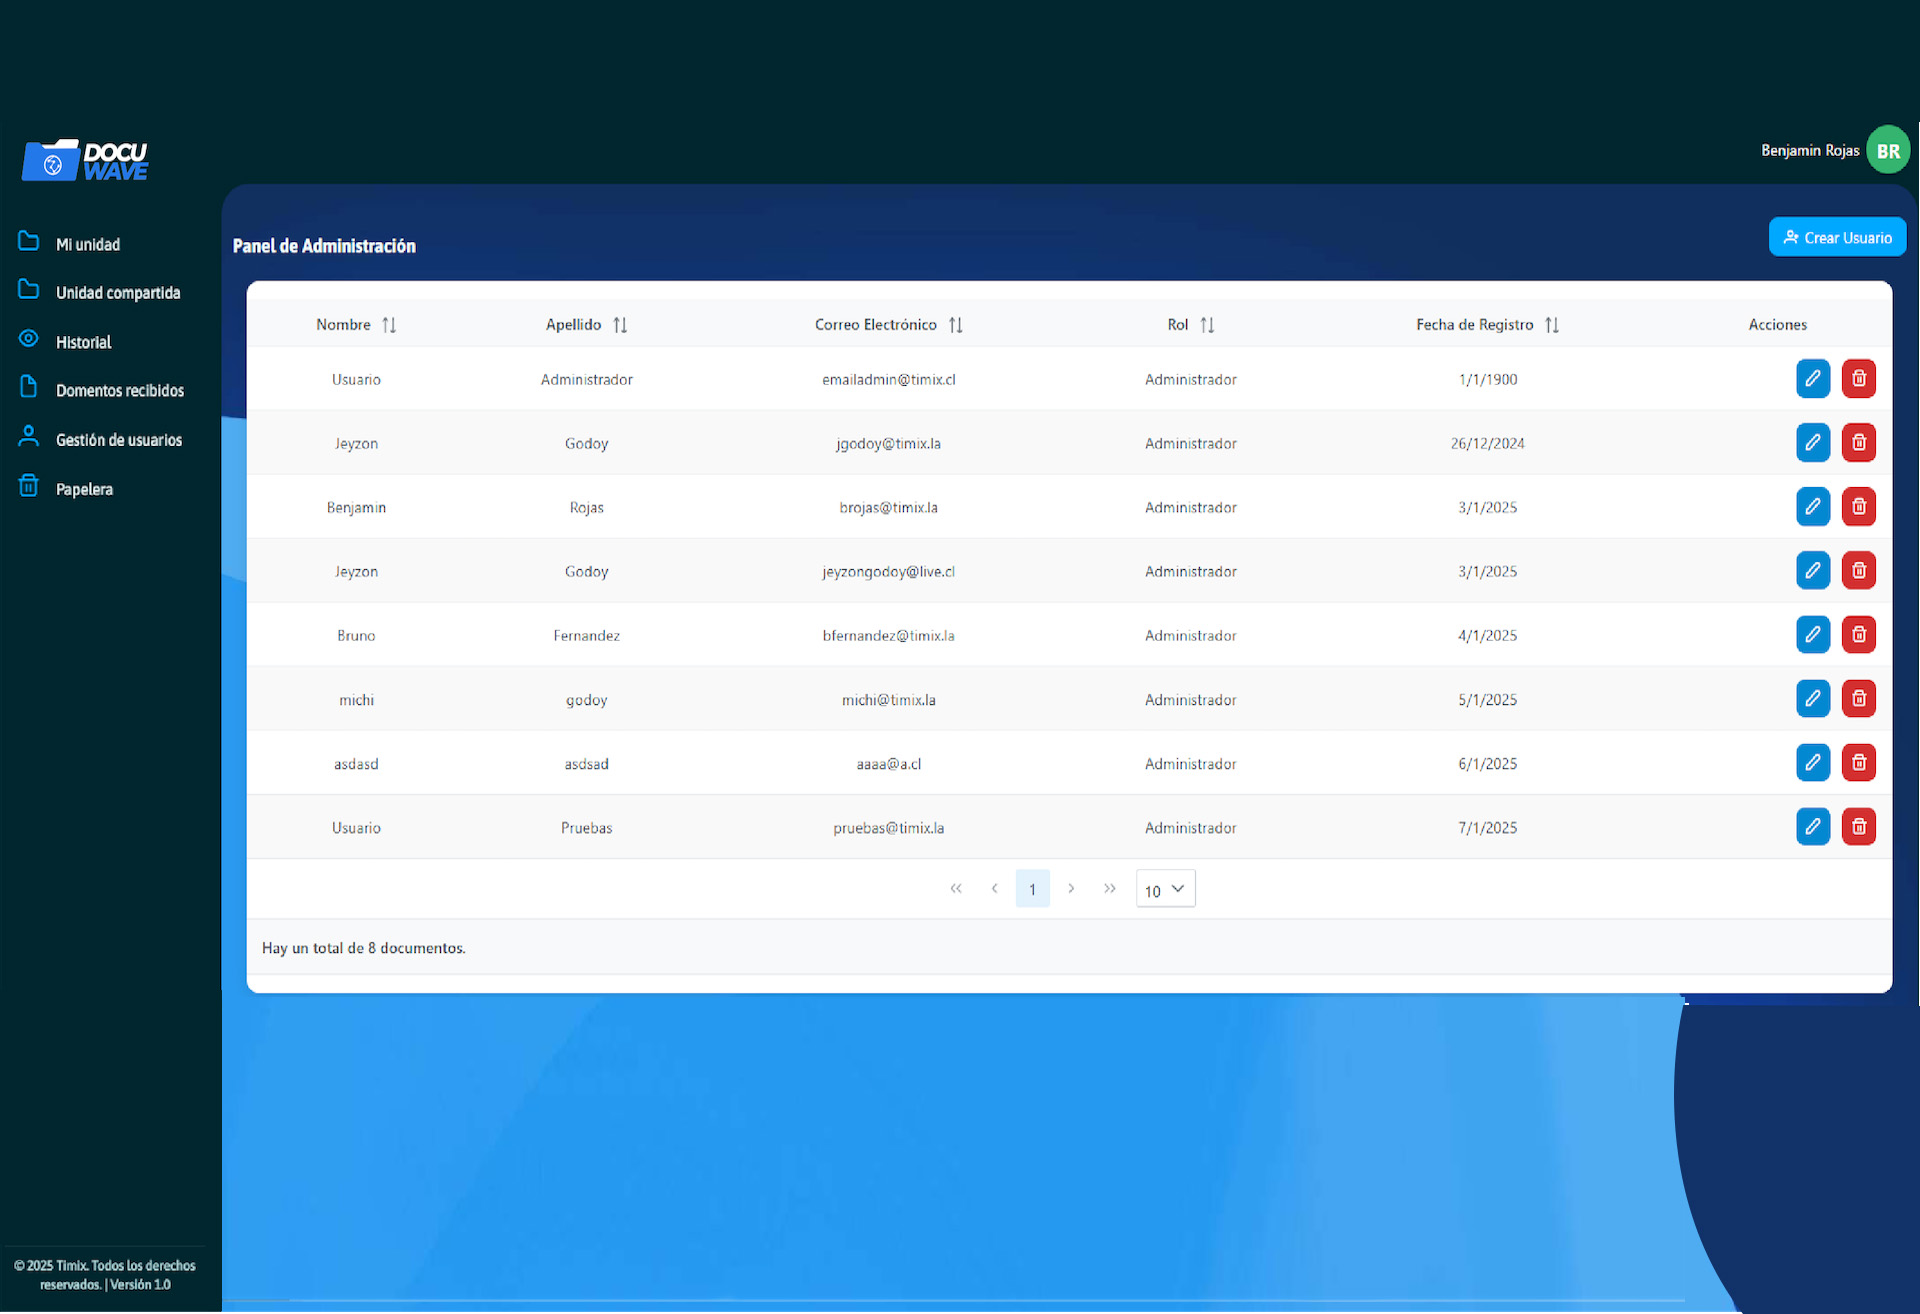
Task: Delete the jeyzongodoy@live.cl user
Action: click(1858, 571)
